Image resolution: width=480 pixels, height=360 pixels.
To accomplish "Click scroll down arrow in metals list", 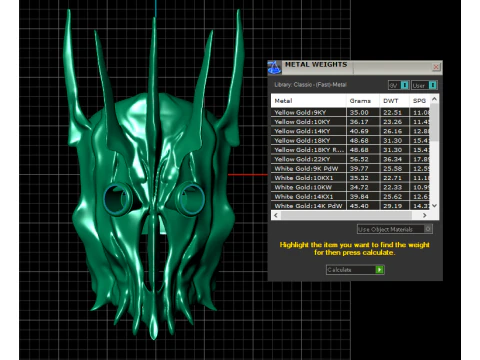I will click(434, 206).
